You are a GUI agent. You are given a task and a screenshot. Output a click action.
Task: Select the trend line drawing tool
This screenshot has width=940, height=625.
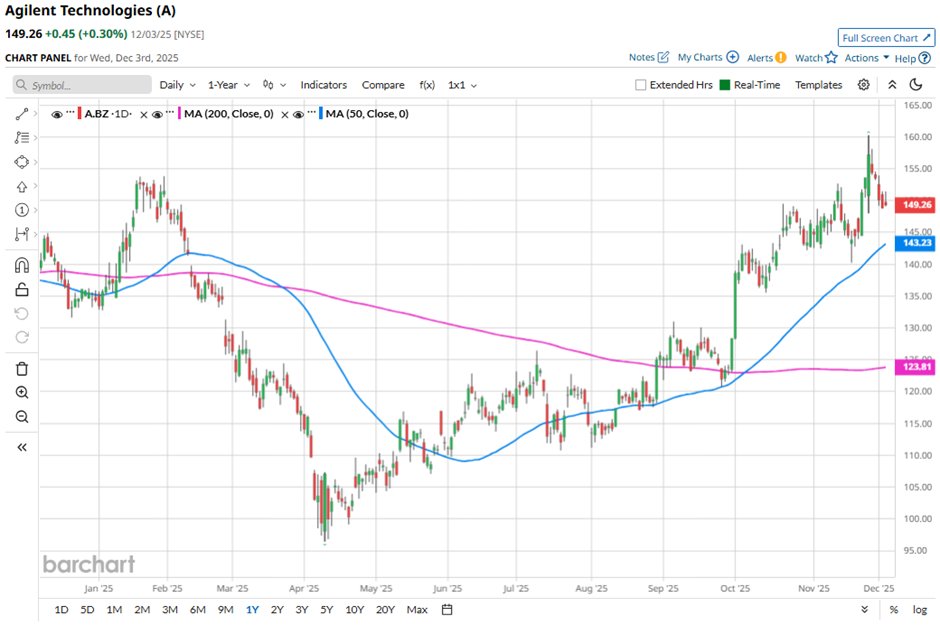click(x=22, y=115)
